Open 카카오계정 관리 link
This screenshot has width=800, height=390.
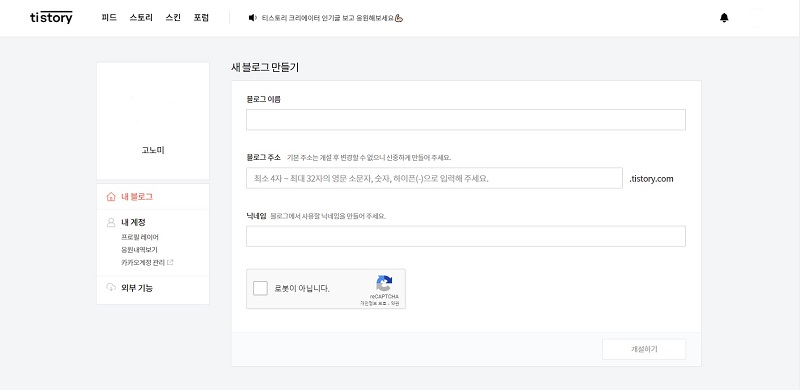143,262
